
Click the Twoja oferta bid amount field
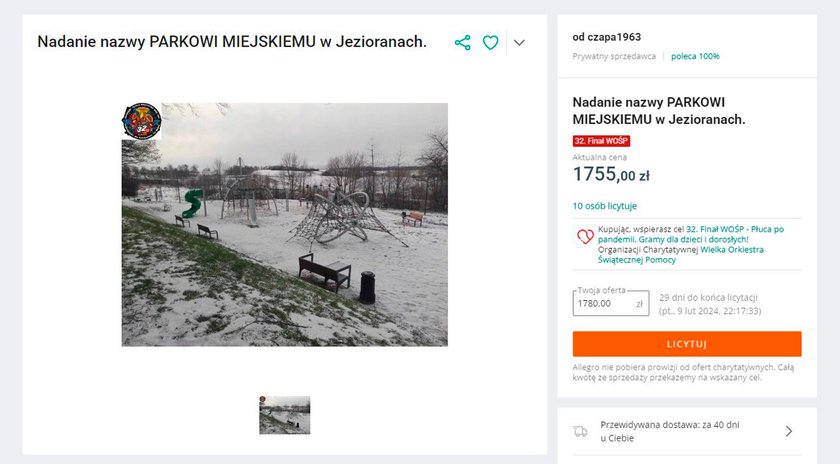[x=611, y=303]
